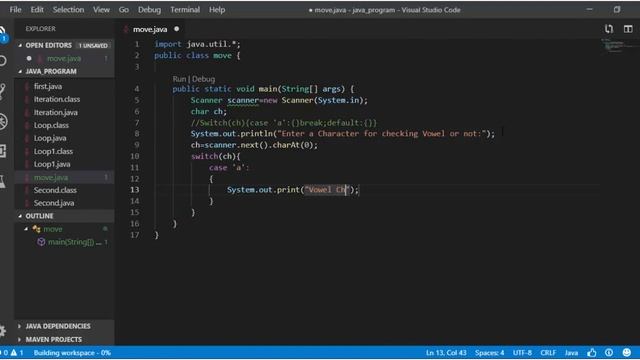Open the Debug view in activity bar
This screenshot has width=640, height=360.
click(2, 121)
